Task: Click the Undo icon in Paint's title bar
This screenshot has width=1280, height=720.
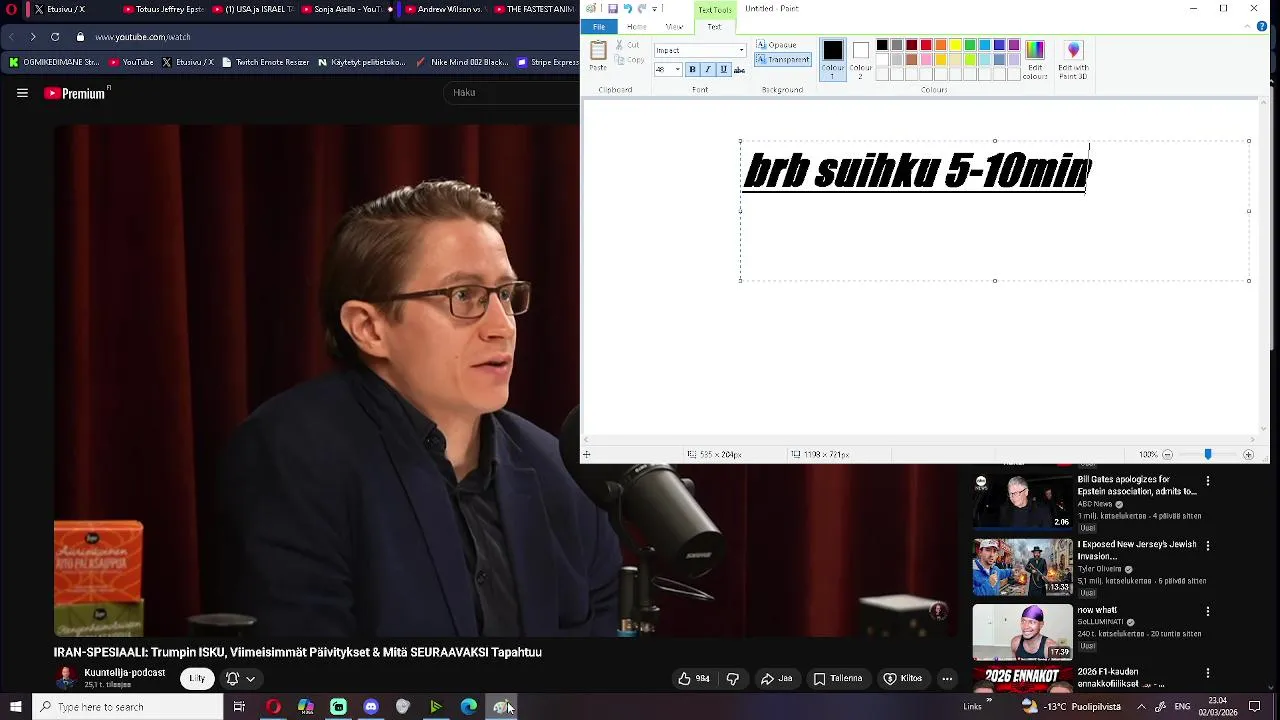Action: pos(628,8)
